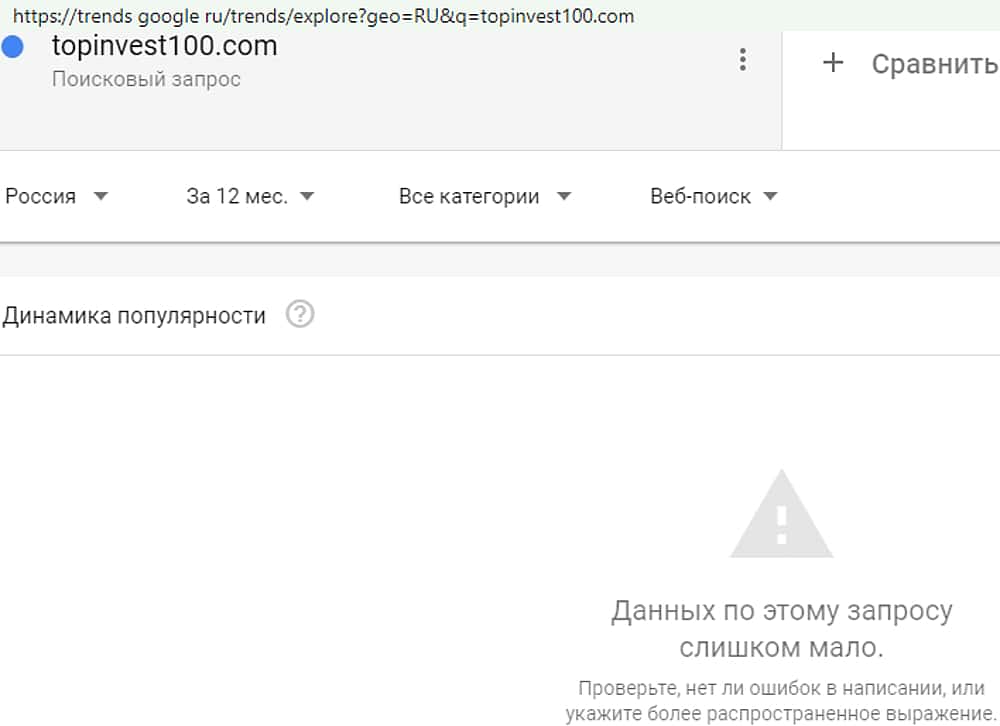This screenshot has height=726, width=1000.
Task: Click the blue dot next to topinvest100.com
Action: (x=13, y=47)
